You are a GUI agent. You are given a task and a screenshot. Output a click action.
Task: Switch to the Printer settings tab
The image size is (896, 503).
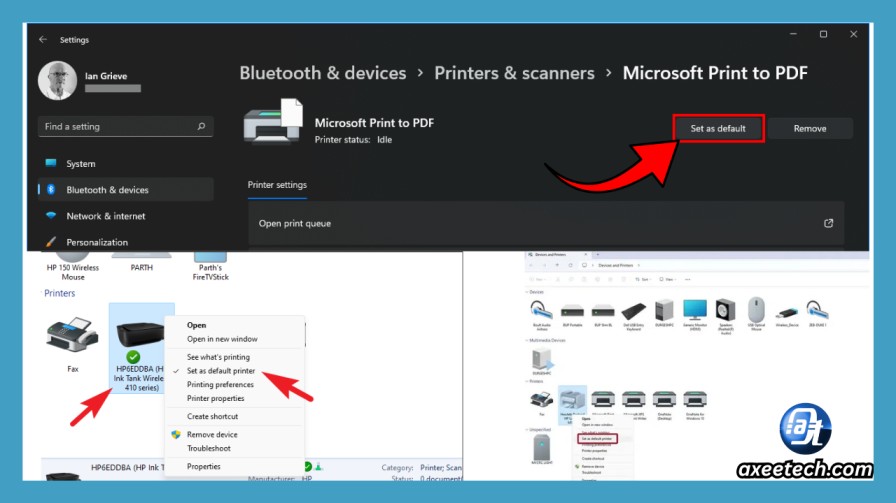tap(277, 185)
